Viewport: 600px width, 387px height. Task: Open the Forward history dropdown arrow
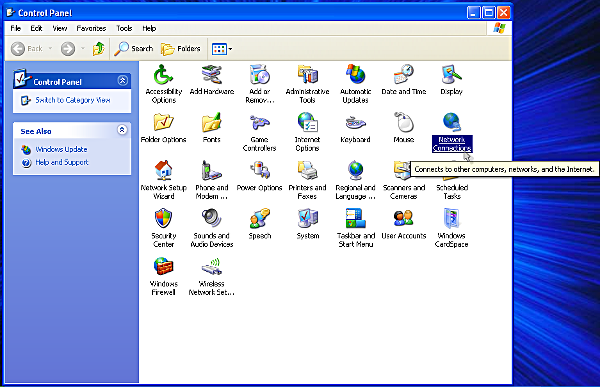[83, 49]
